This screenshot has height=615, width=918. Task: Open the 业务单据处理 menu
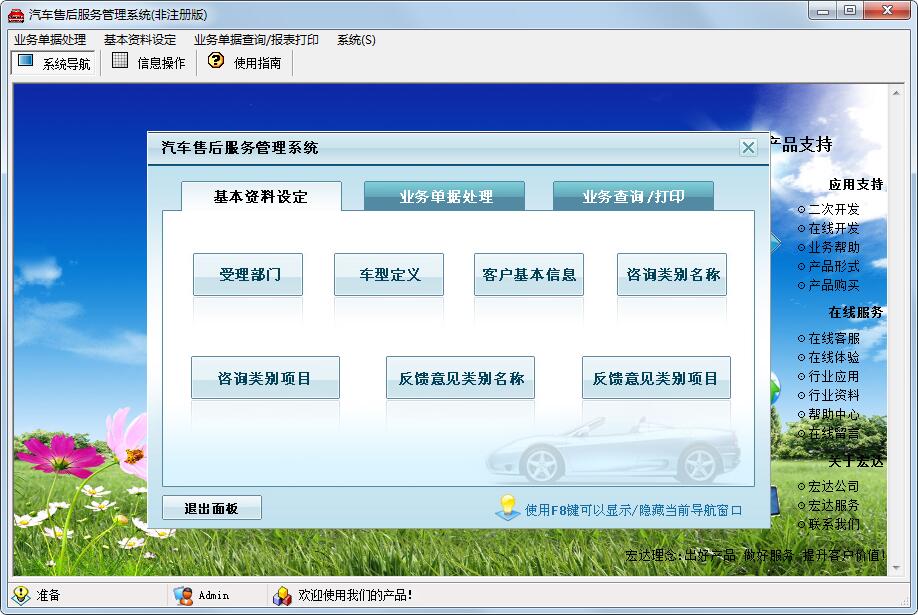click(x=50, y=40)
